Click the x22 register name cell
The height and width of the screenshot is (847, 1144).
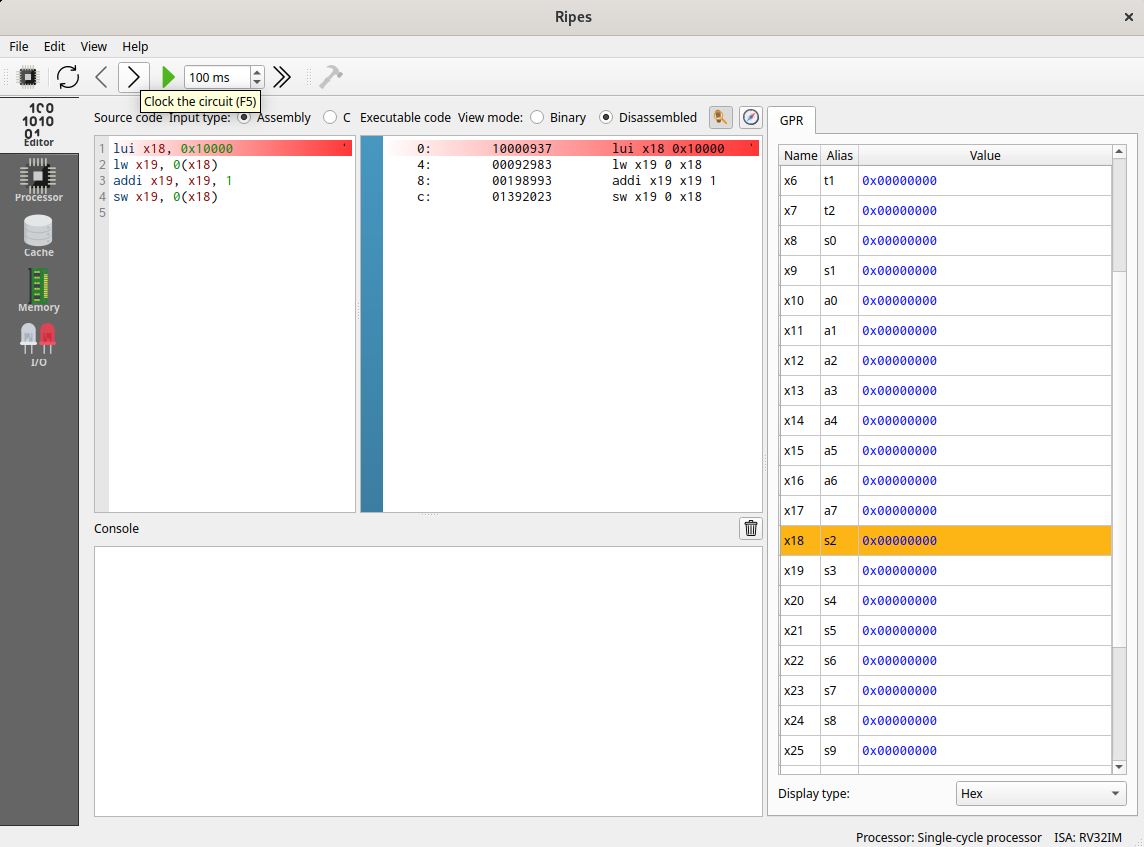tap(800, 661)
